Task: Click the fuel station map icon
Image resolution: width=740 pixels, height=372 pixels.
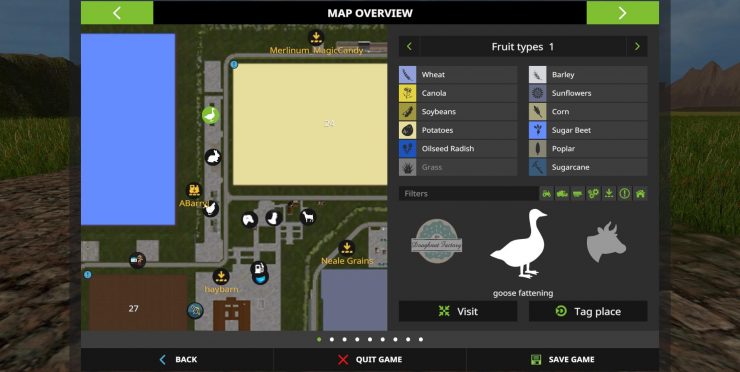Action: point(258,269)
